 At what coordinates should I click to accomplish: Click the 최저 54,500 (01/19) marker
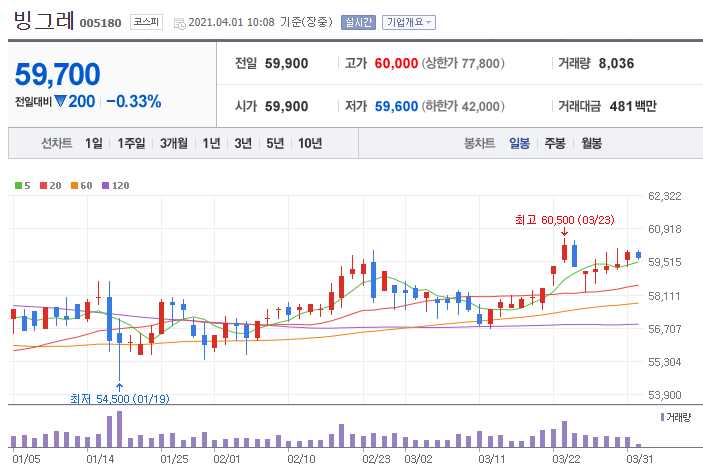(120, 398)
